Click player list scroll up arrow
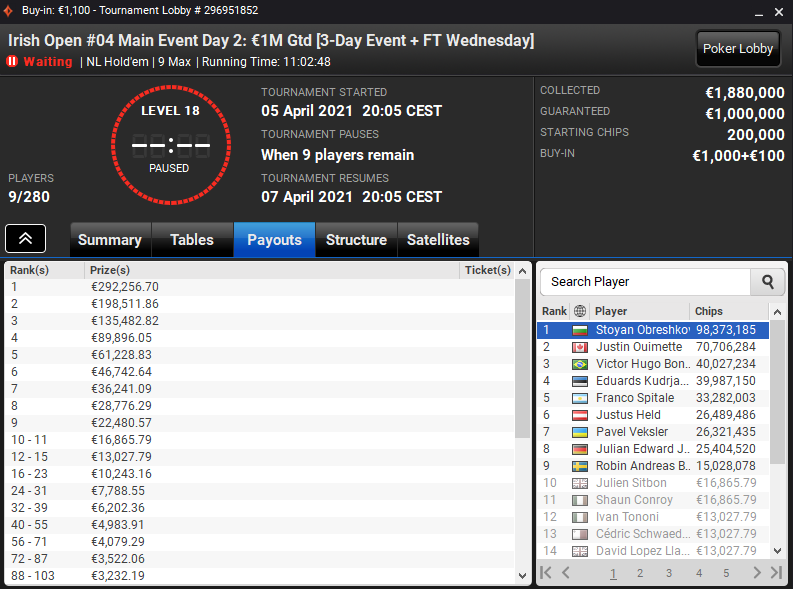The width and height of the screenshot is (793, 589). pos(777,312)
